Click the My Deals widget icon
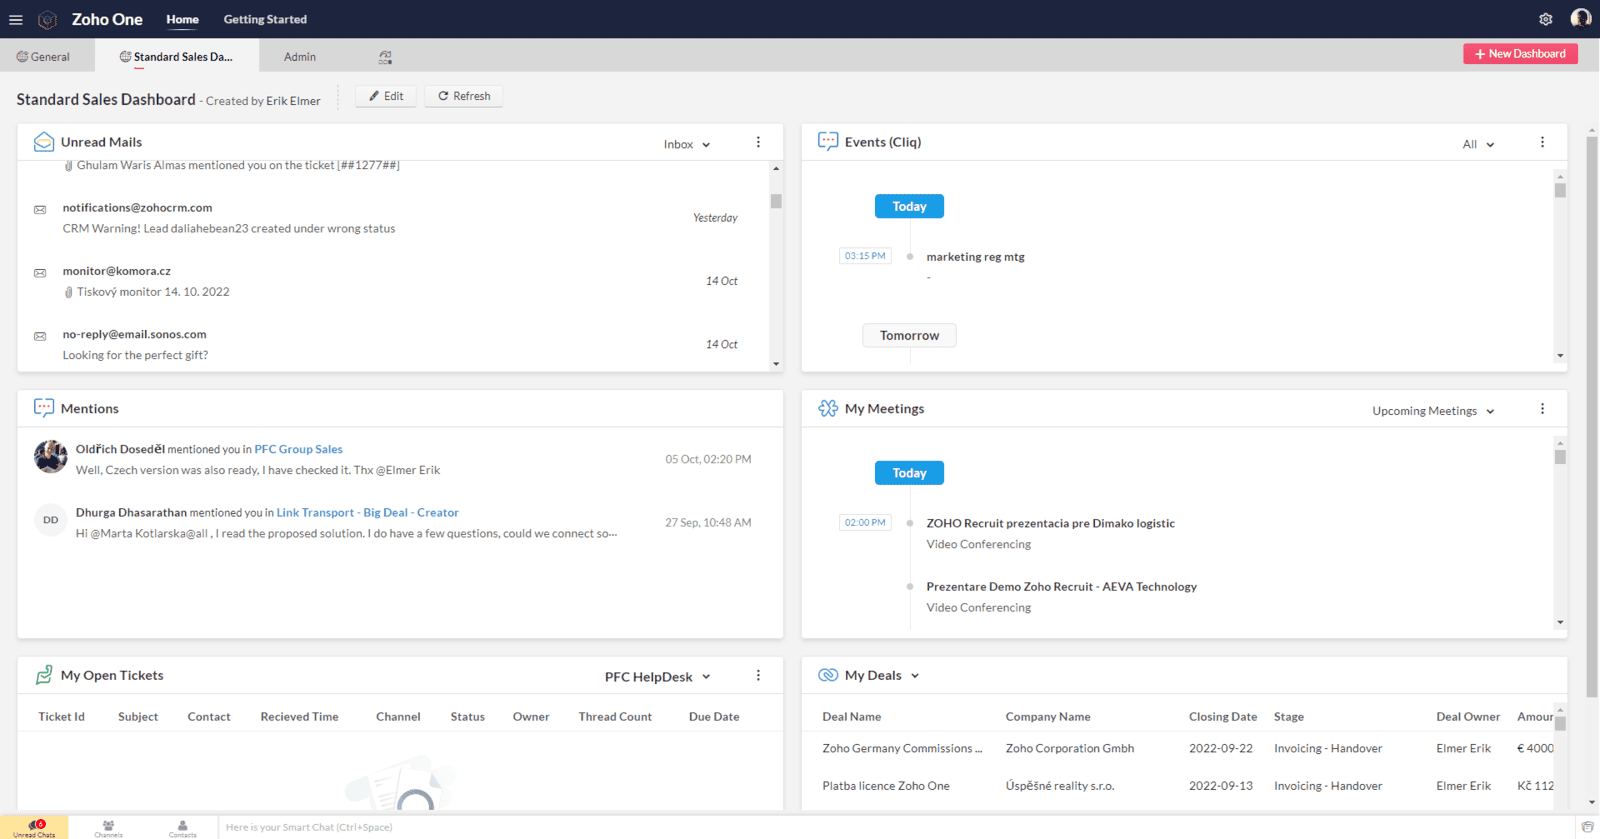 pyautogui.click(x=828, y=675)
